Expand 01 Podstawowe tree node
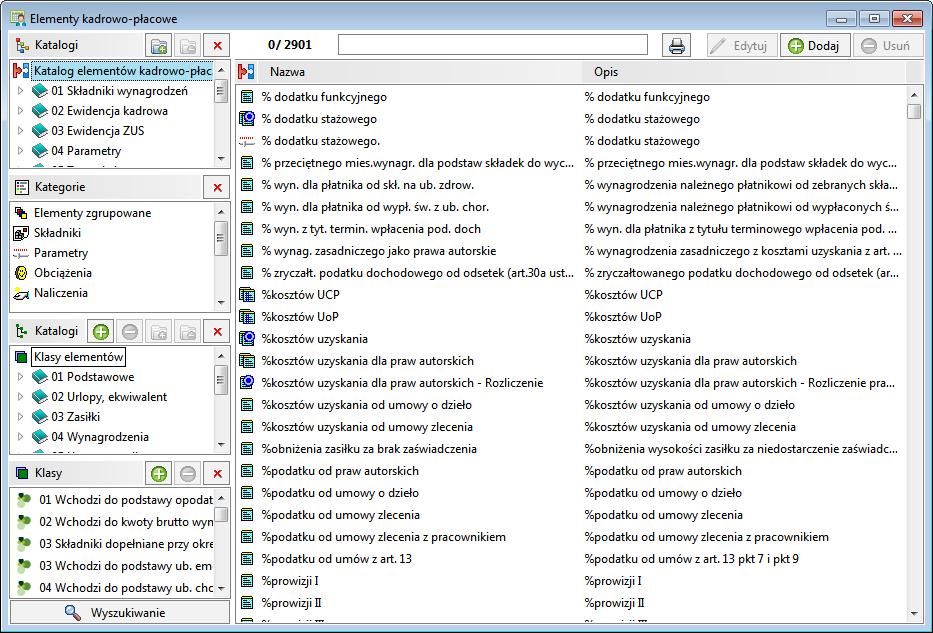The image size is (933, 633). pos(20,377)
